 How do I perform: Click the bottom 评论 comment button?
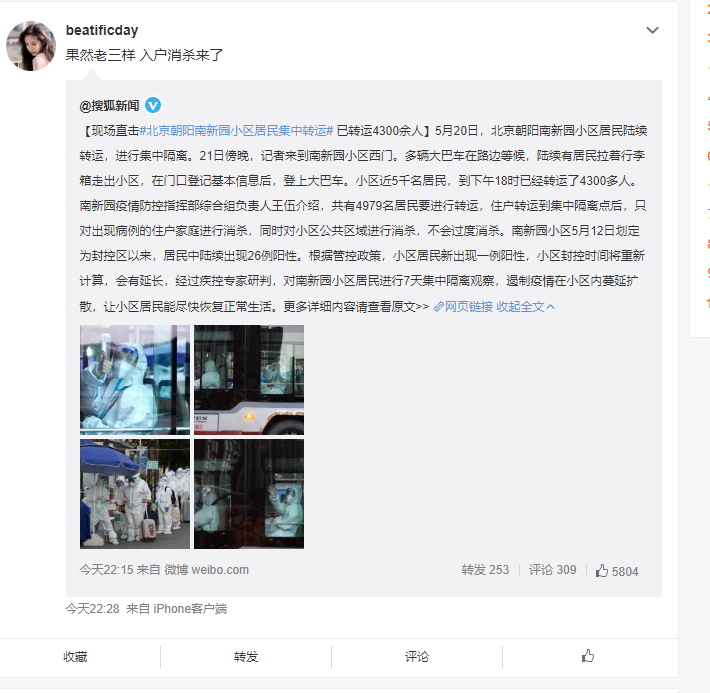click(x=417, y=656)
